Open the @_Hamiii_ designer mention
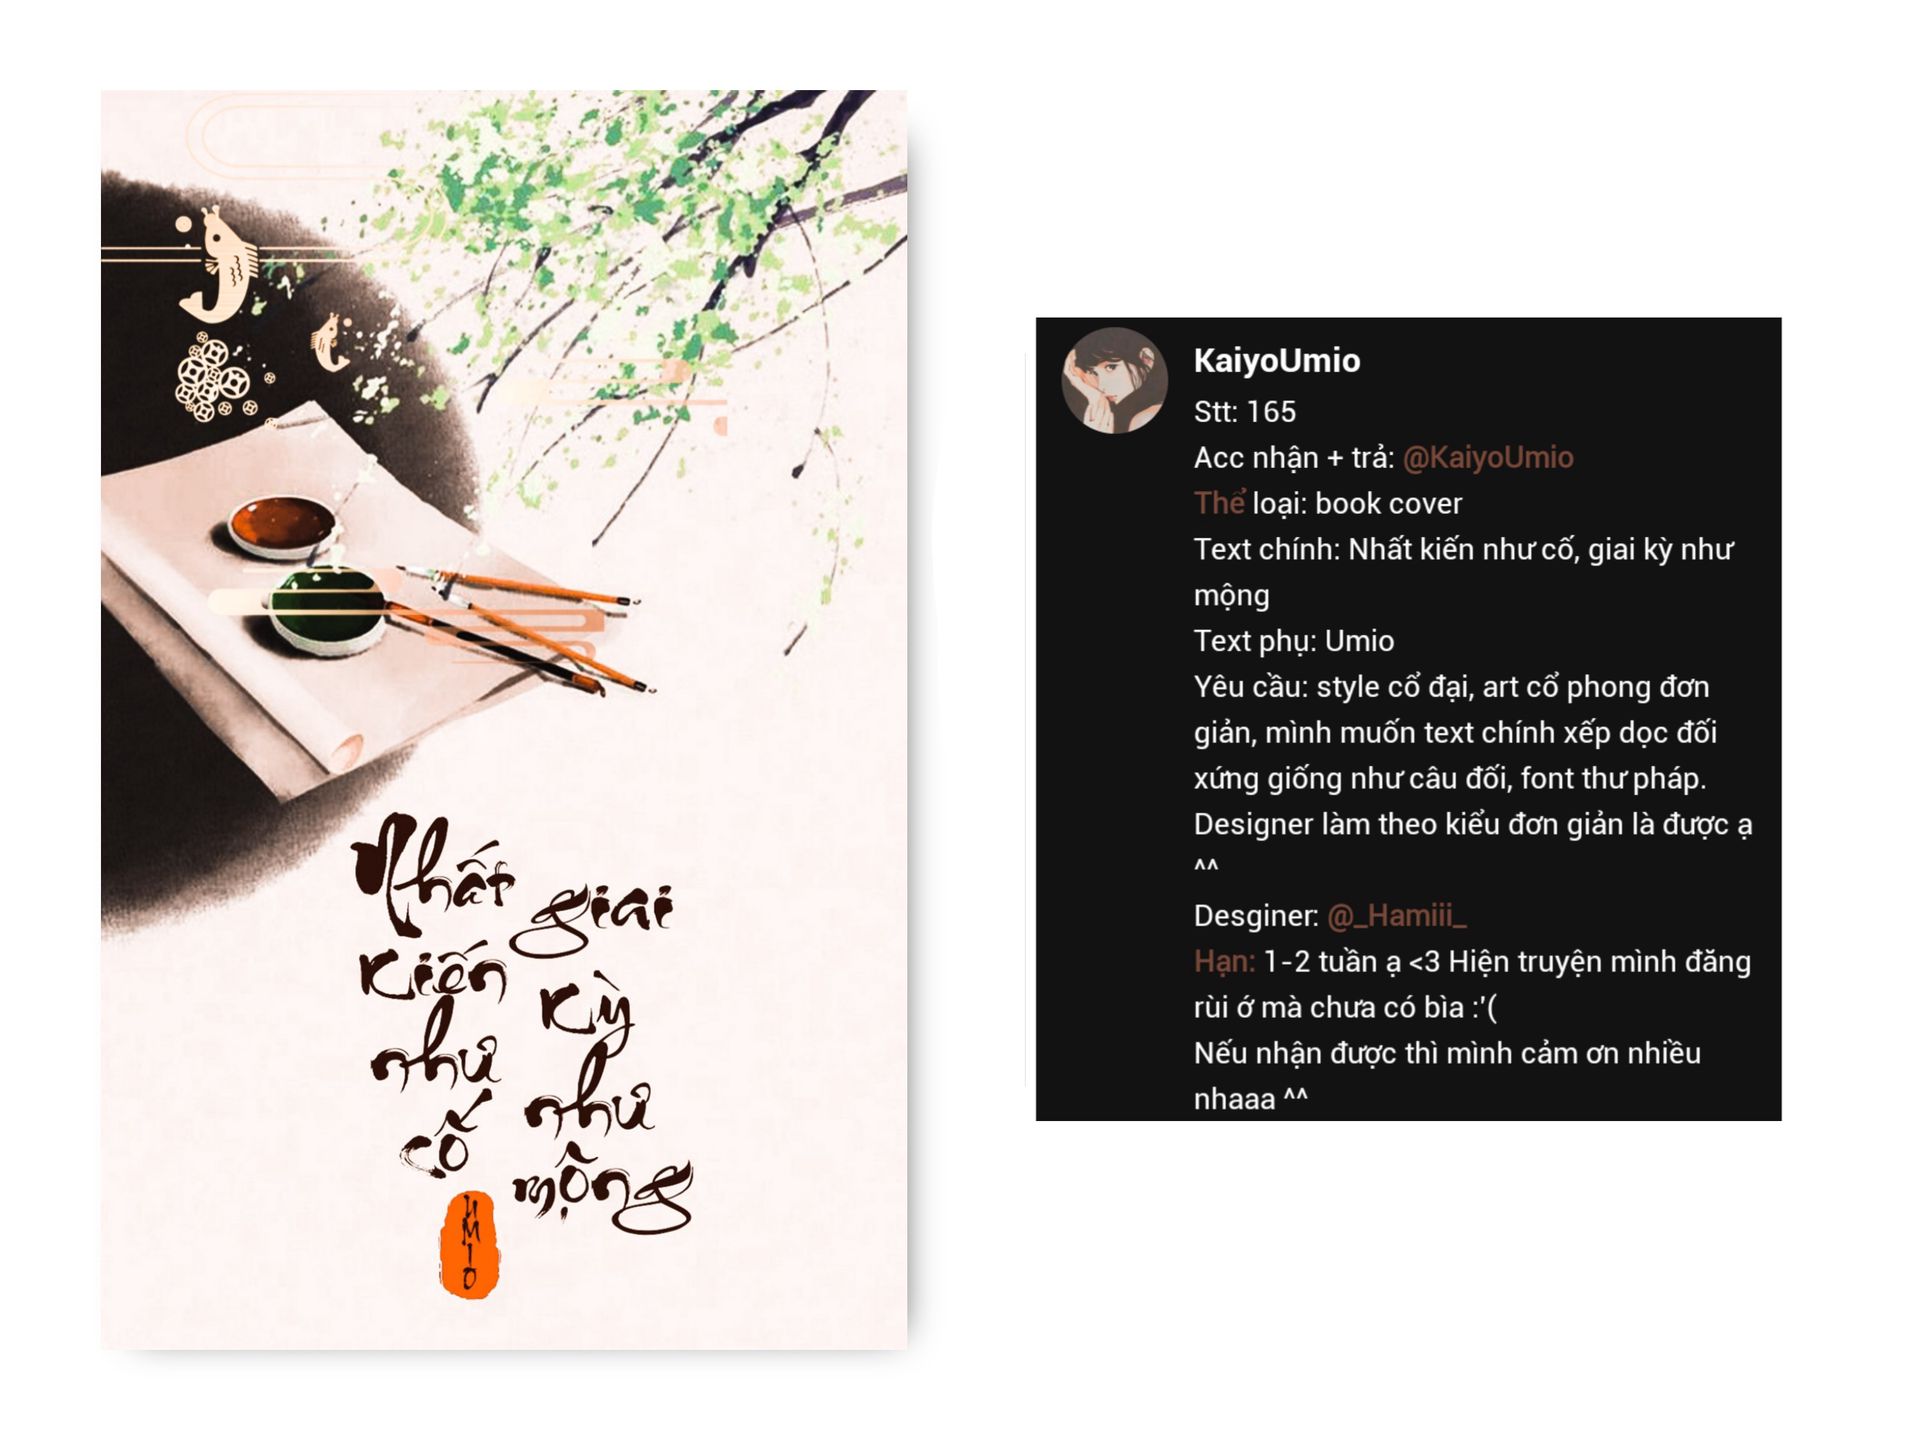 coord(1396,915)
